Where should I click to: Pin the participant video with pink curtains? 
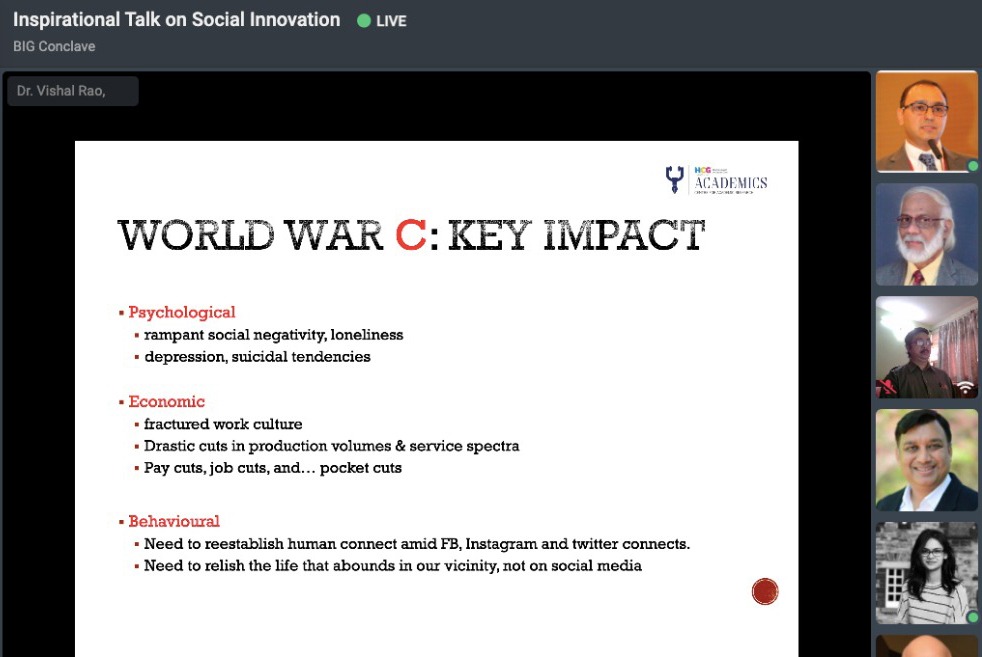926,347
